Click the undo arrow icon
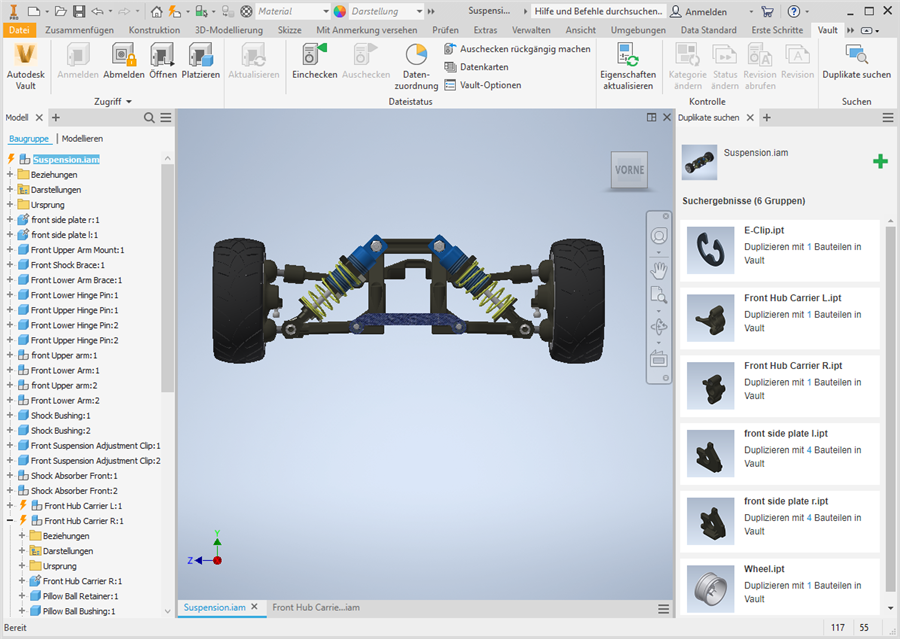900x639 pixels. [97, 11]
